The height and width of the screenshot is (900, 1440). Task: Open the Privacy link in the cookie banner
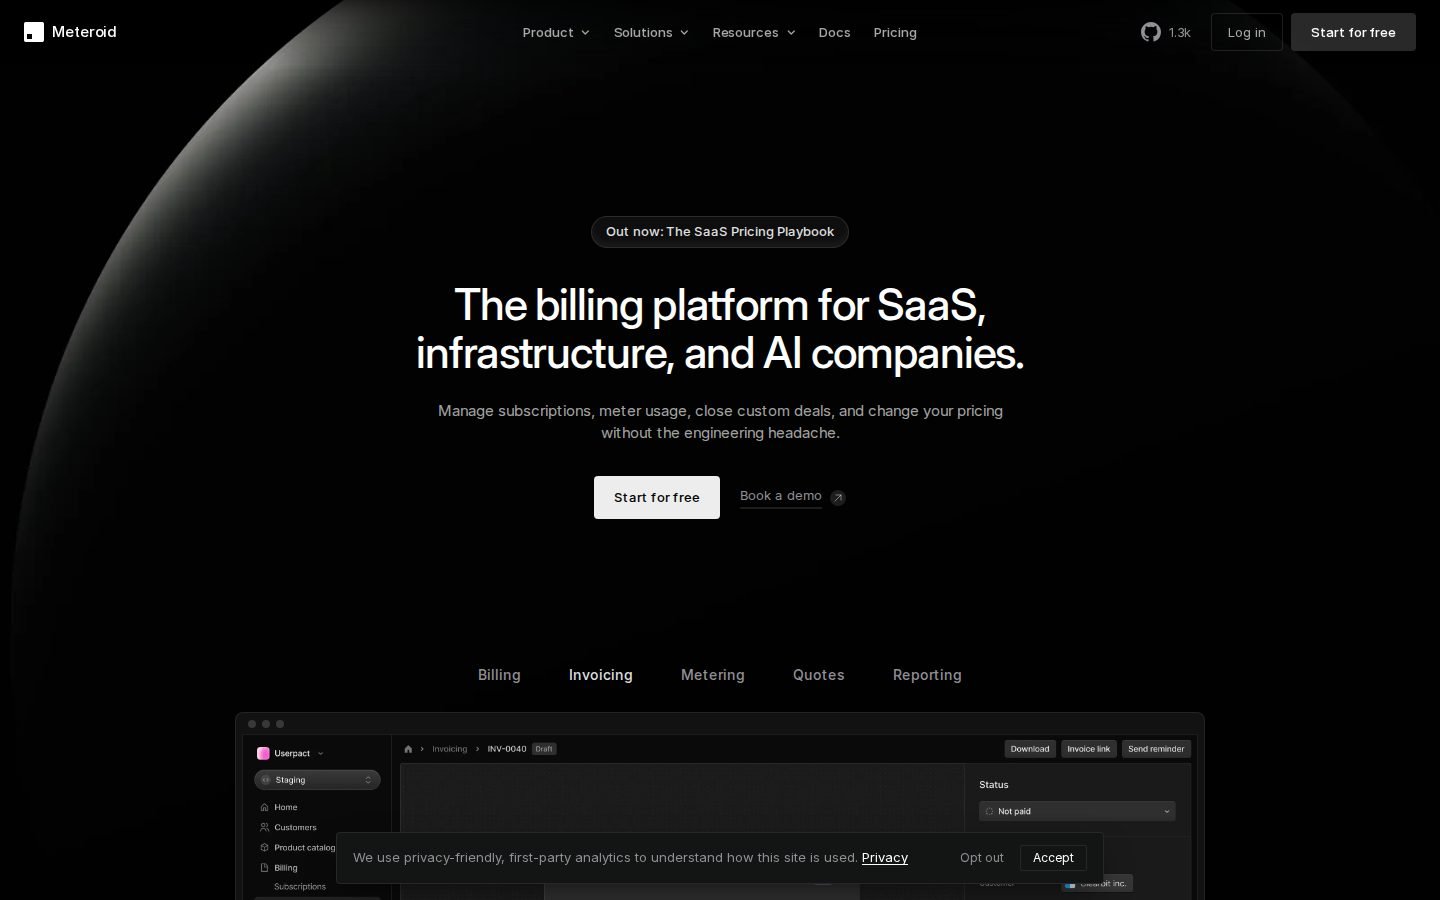point(885,858)
